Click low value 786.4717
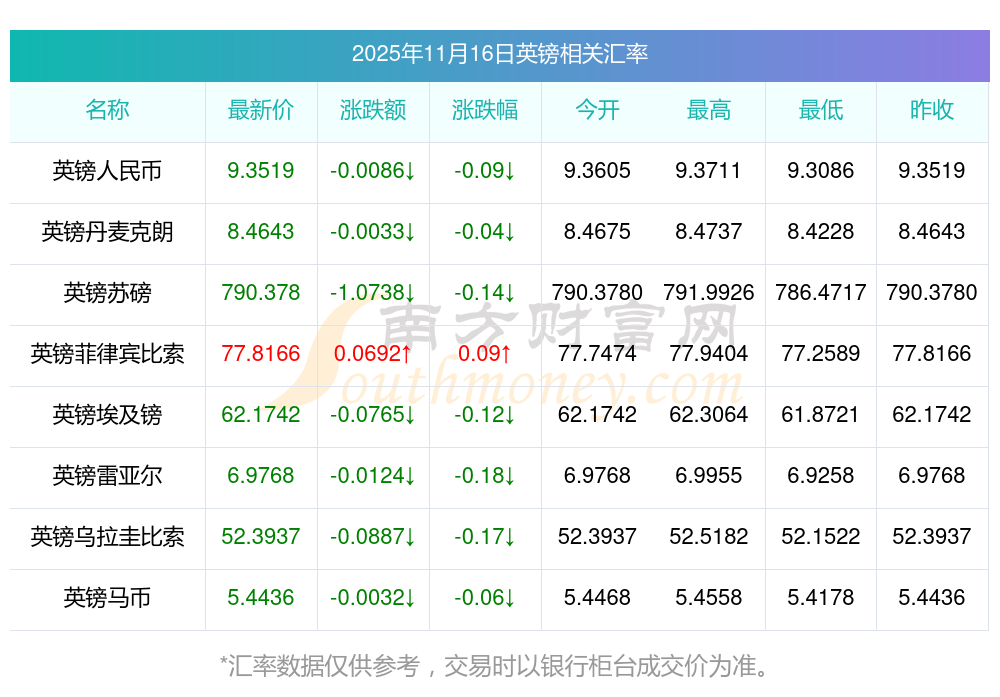This screenshot has height=697, width=1000. coord(821,293)
